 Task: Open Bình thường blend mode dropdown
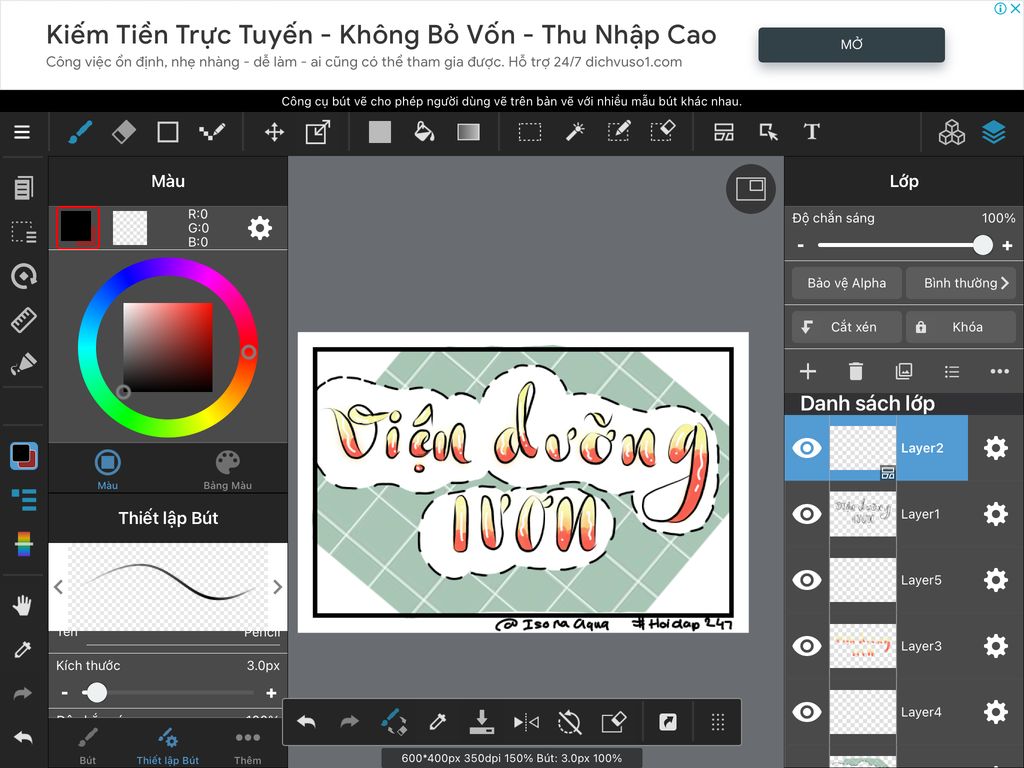click(961, 283)
